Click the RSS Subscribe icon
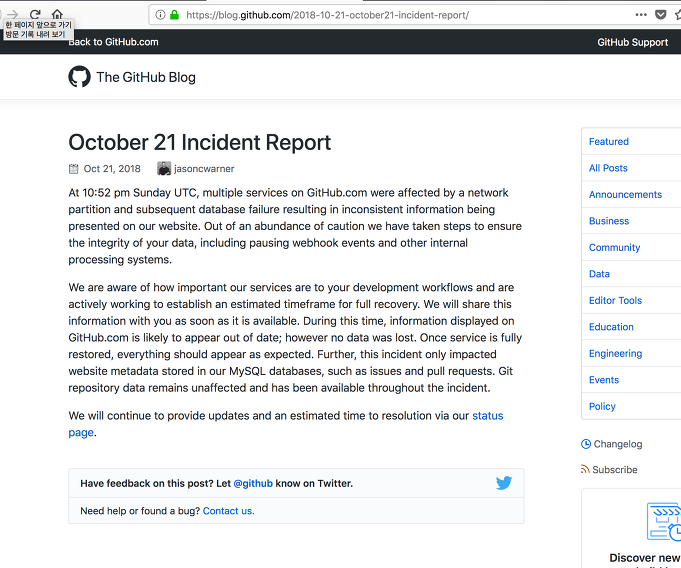Screen dimensions: 681x568 pyautogui.click(x=585, y=469)
